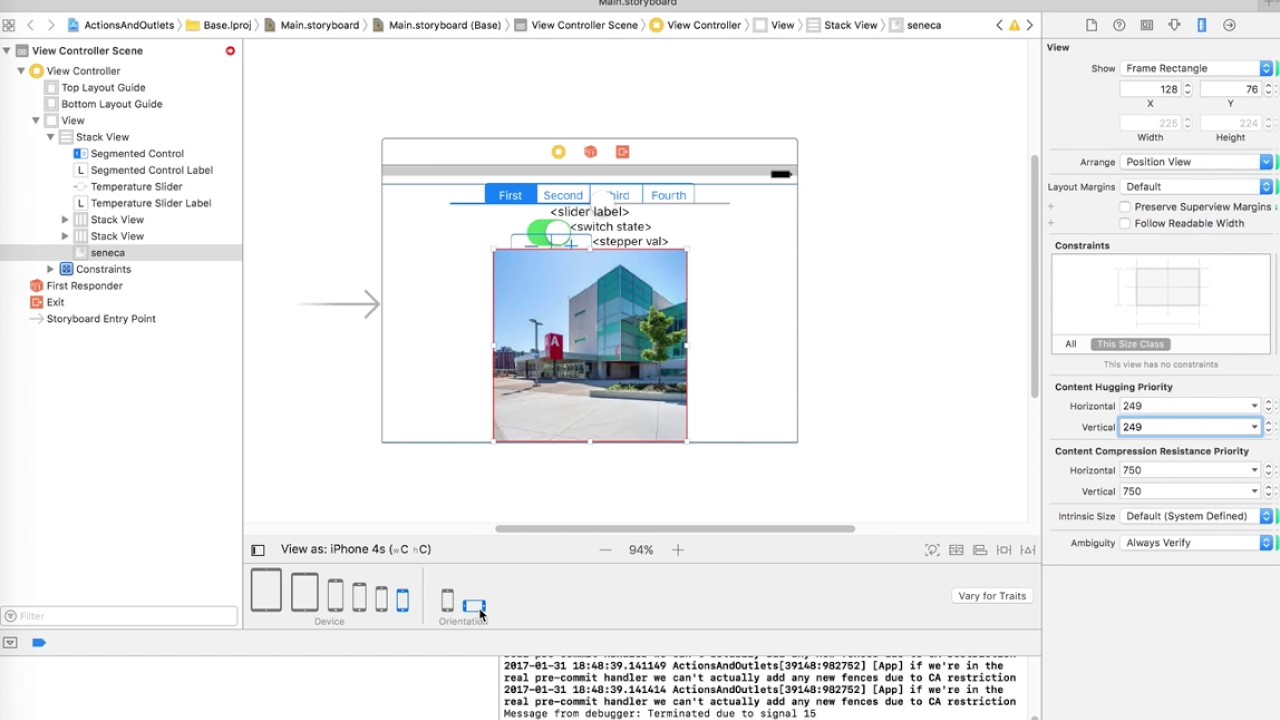Select the large iPad Pro device
The height and width of the screenshot is (720, 1280).
(266, 590)
